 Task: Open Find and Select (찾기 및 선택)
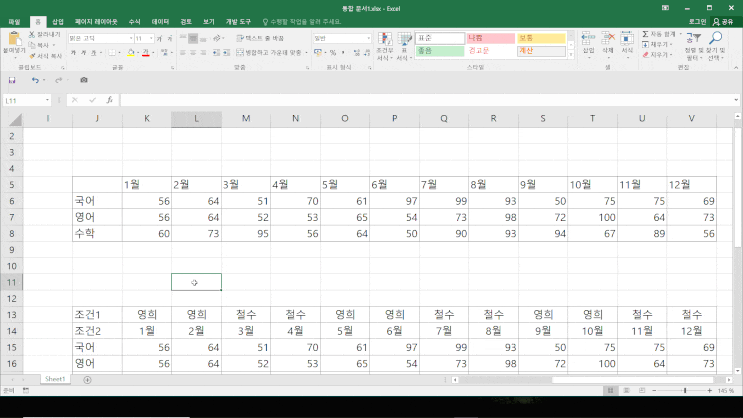(716, 46)
